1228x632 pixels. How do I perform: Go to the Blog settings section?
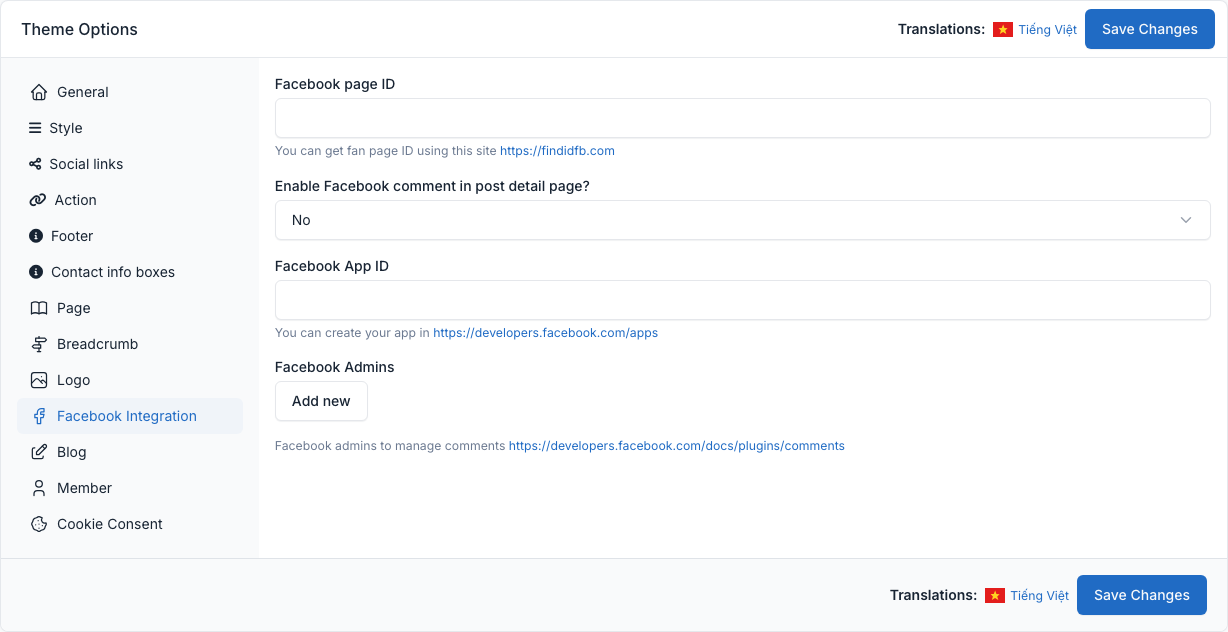pos(130,452)
